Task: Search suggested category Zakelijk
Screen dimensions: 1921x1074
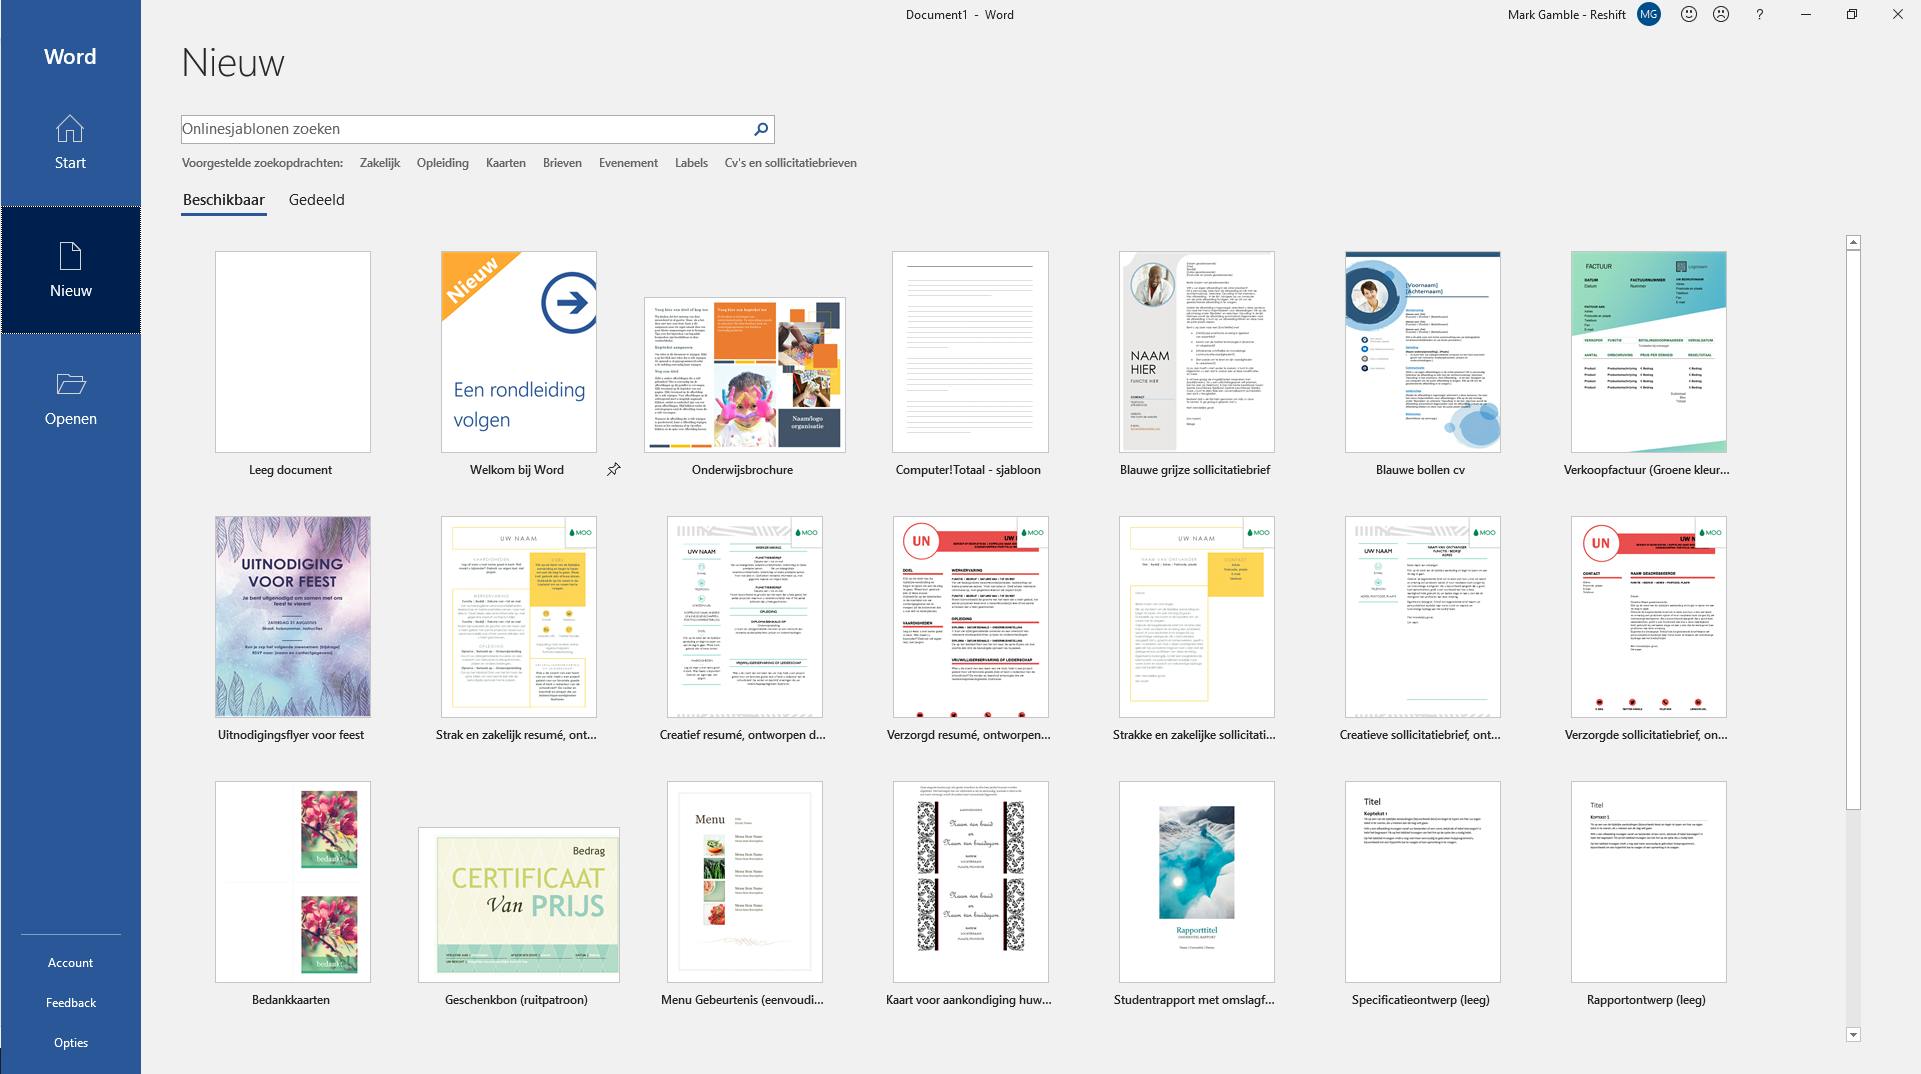Action: [x=380, y=163]
